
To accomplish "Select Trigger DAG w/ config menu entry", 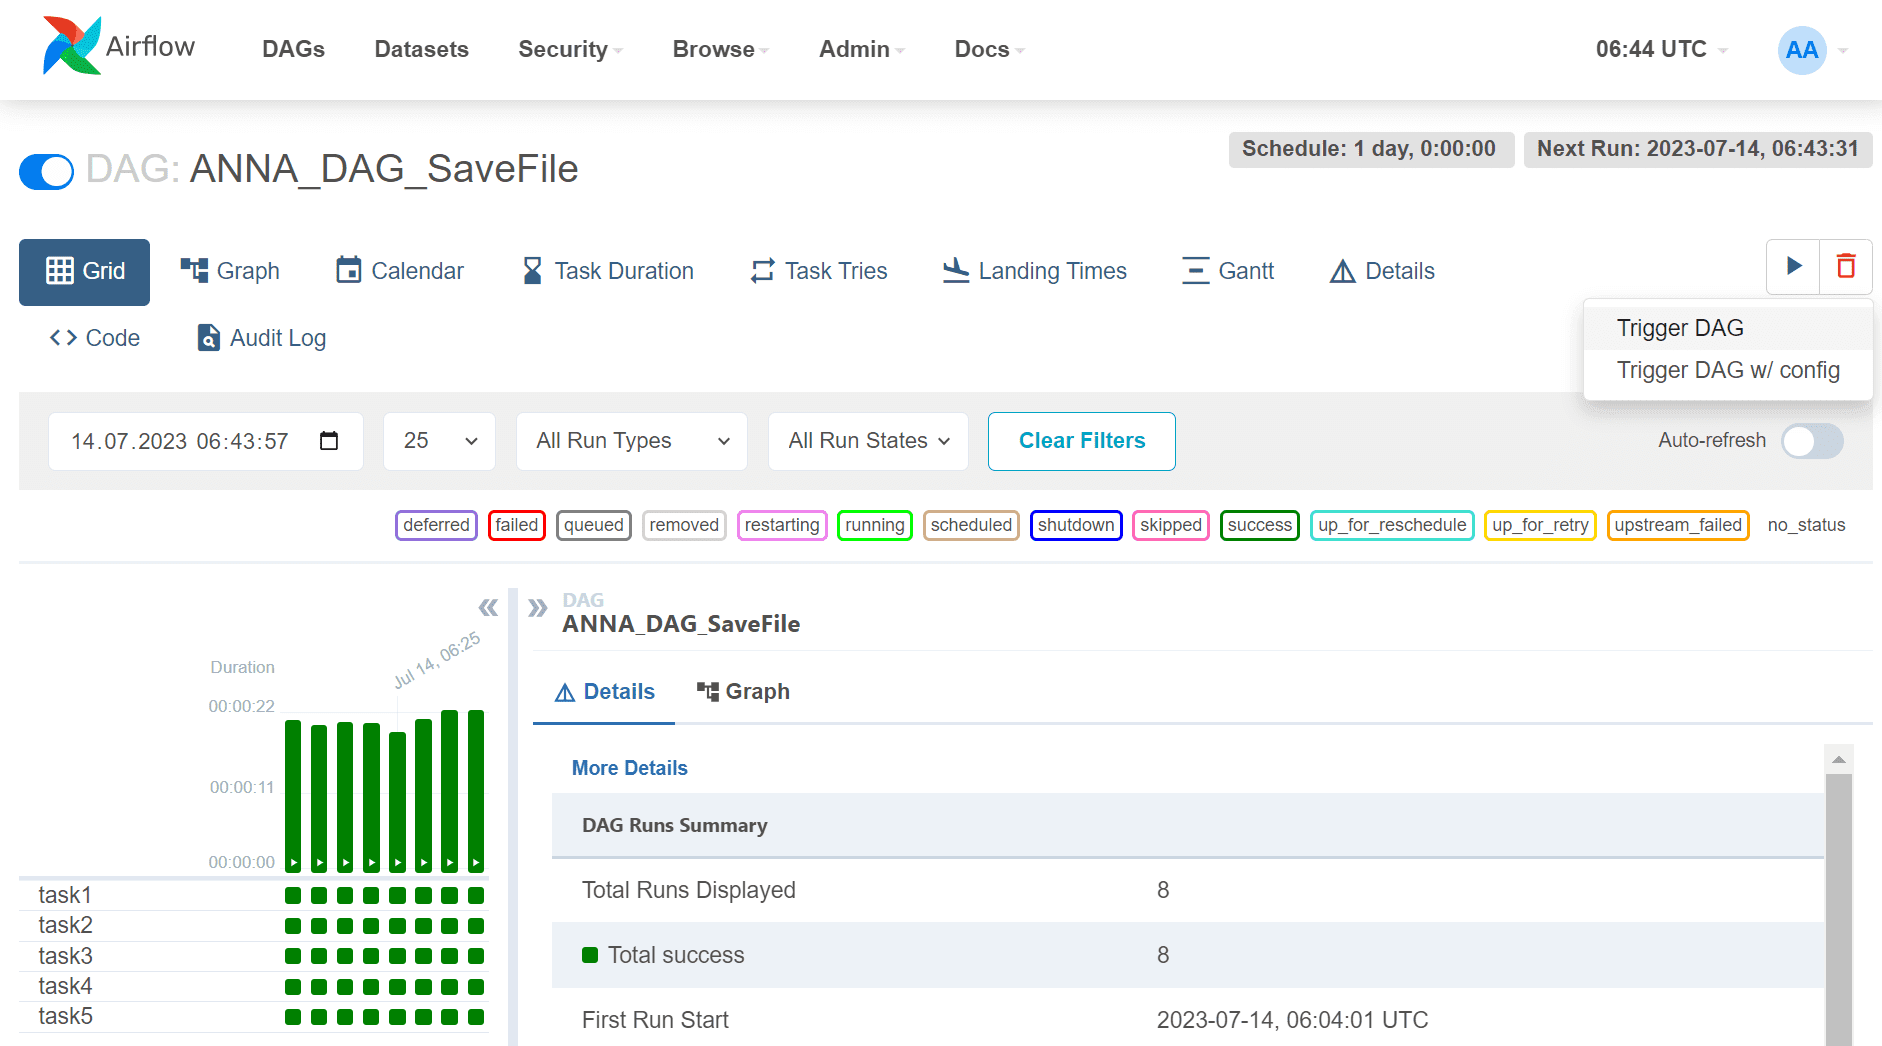I will tap(1728, 370).
